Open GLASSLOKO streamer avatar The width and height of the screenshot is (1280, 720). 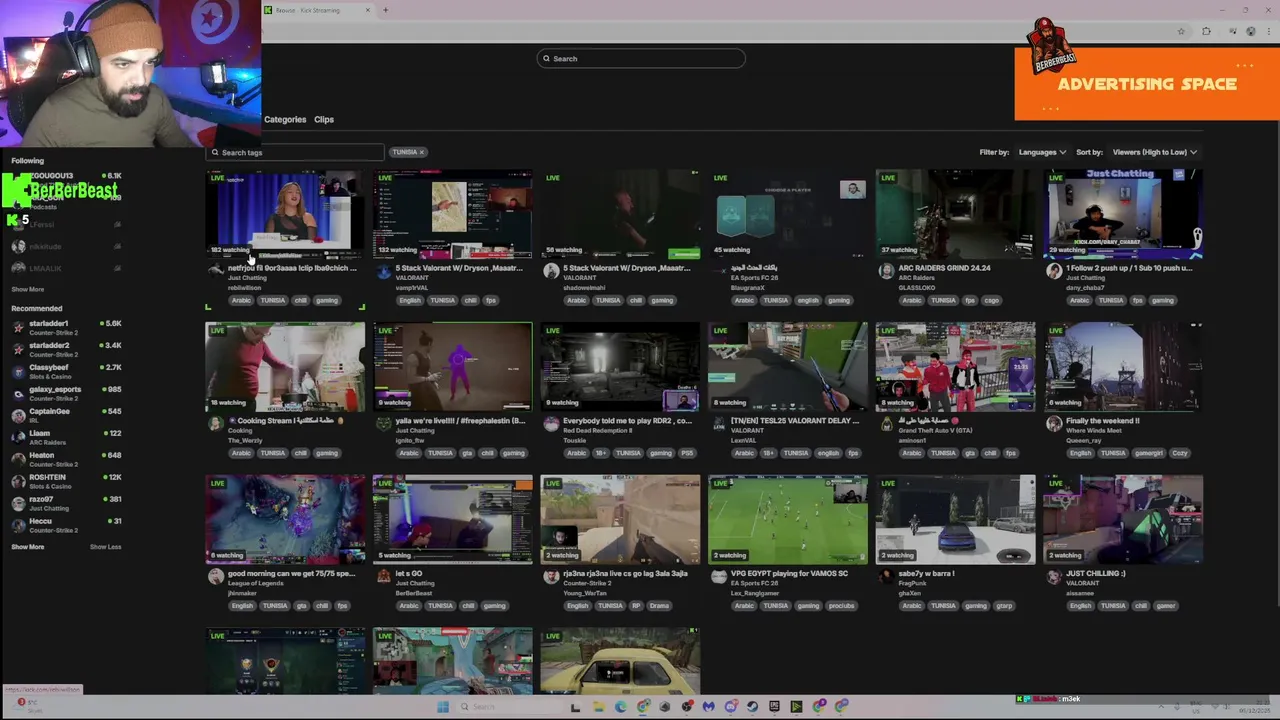(x=886, y=271)
